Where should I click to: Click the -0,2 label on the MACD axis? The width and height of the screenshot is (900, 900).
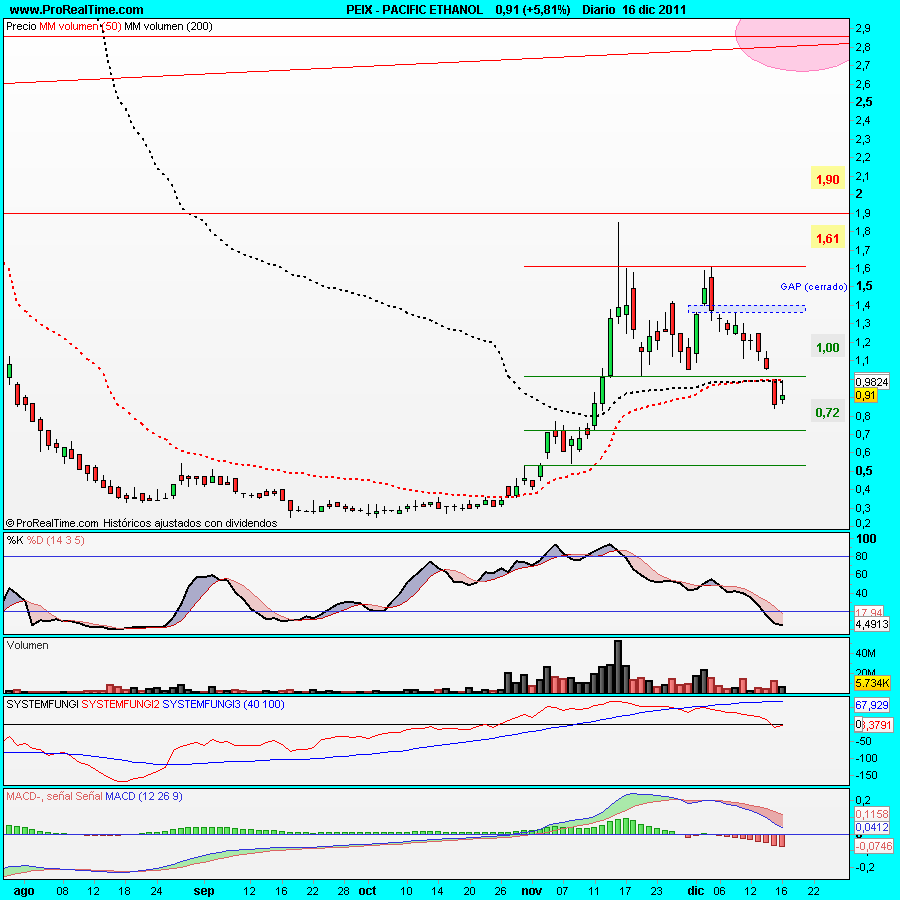click(865, 867)
